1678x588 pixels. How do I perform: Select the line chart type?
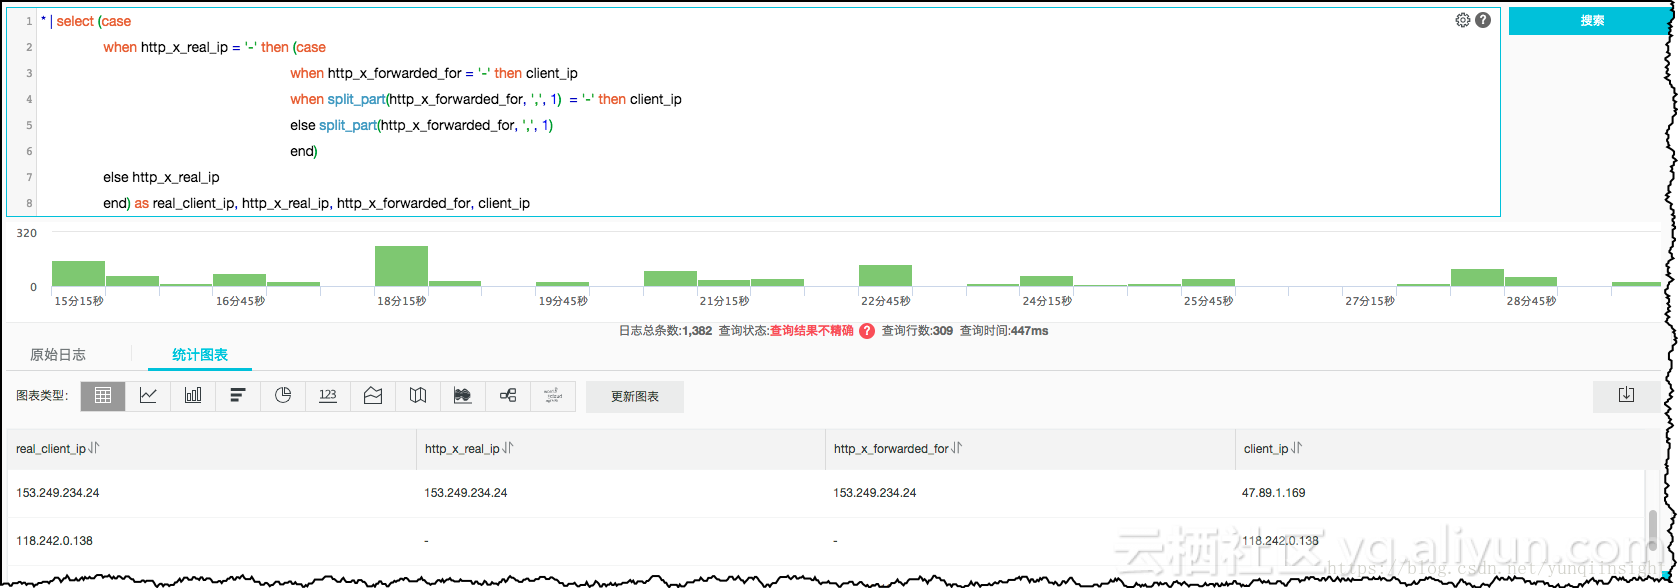tap(148, 396)
